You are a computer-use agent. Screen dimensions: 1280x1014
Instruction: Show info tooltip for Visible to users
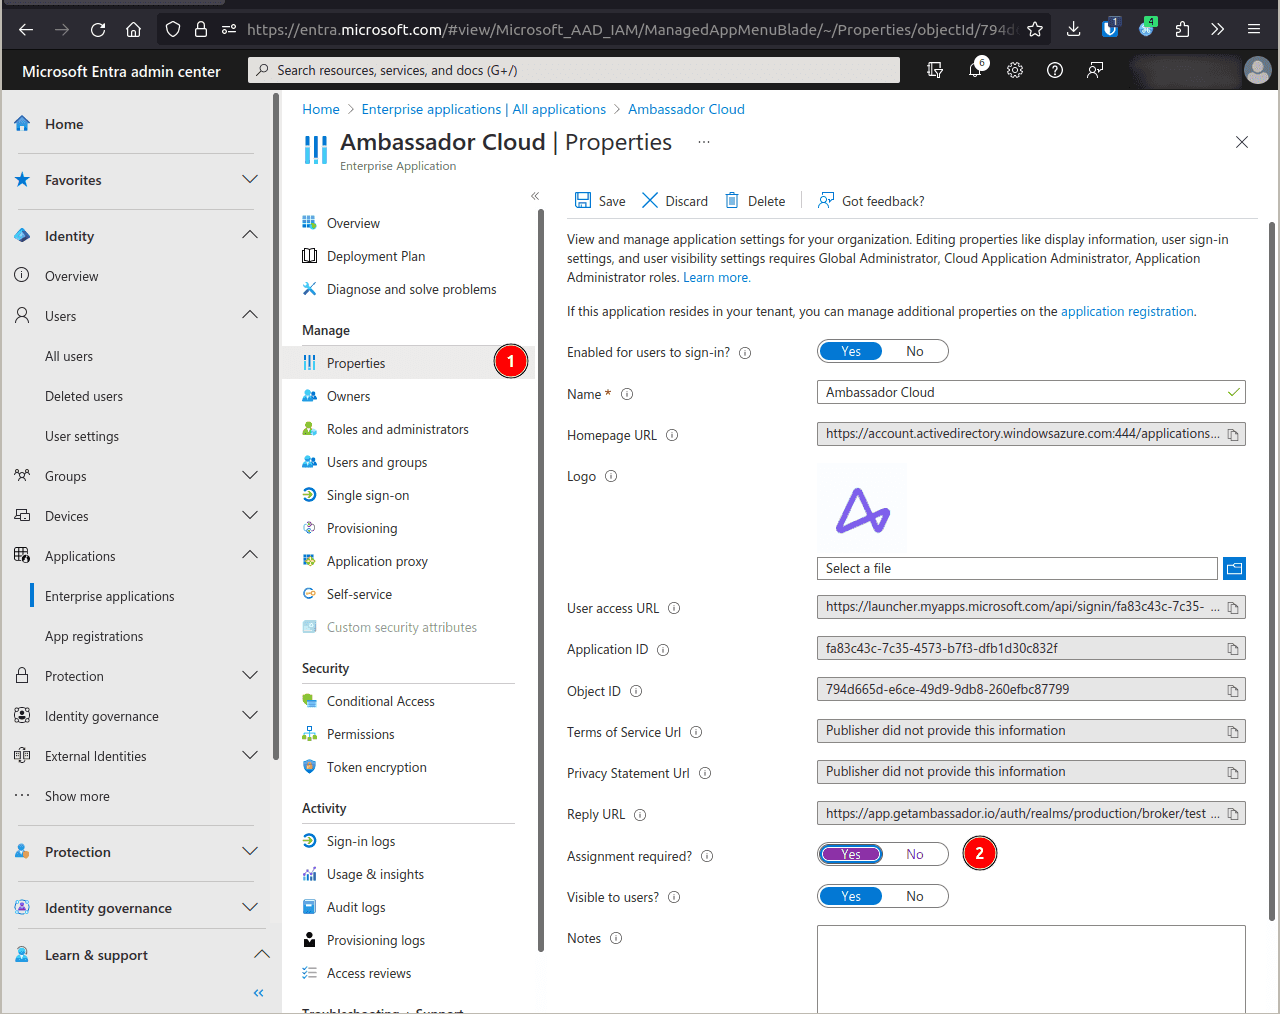point(674,897)
